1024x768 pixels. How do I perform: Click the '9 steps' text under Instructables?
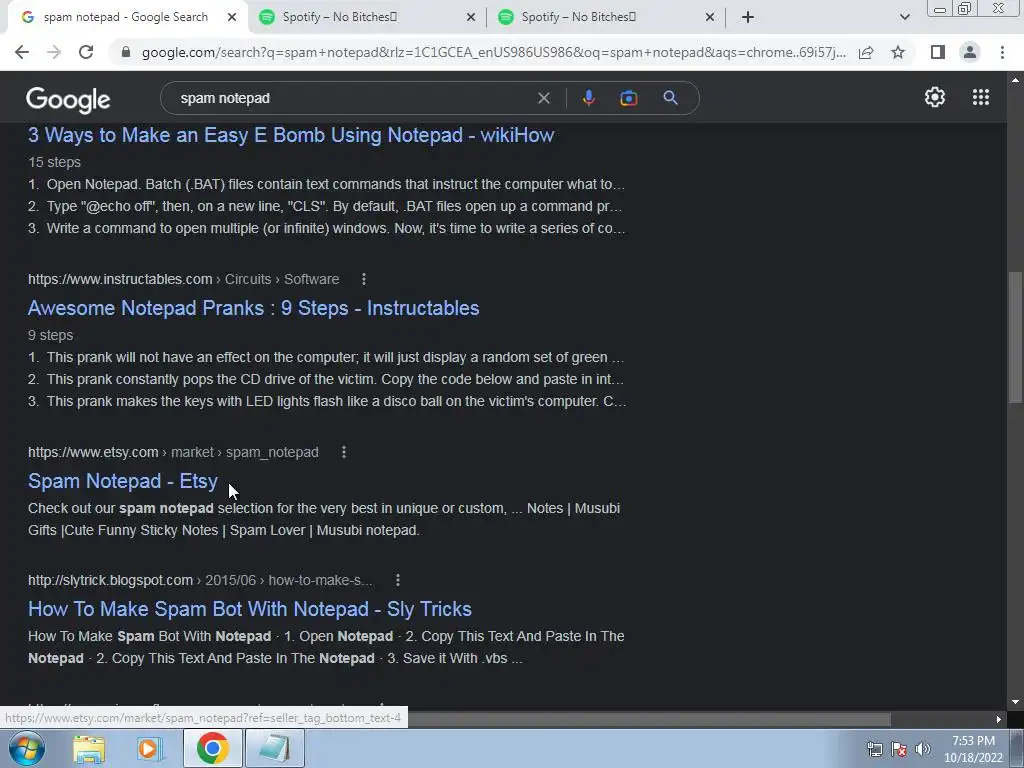click(x=50, y=335)
